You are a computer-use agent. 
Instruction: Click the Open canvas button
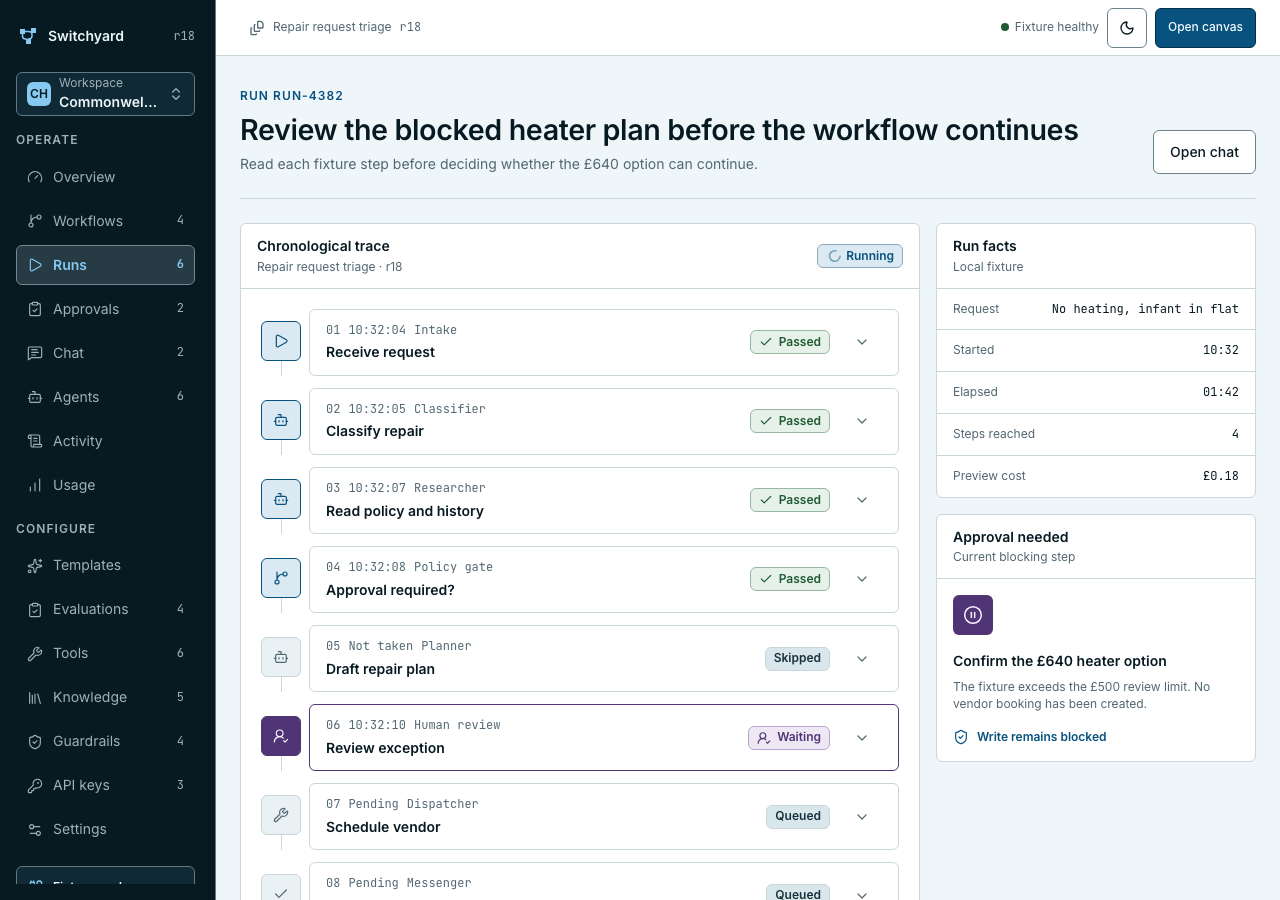(1205, 28)
